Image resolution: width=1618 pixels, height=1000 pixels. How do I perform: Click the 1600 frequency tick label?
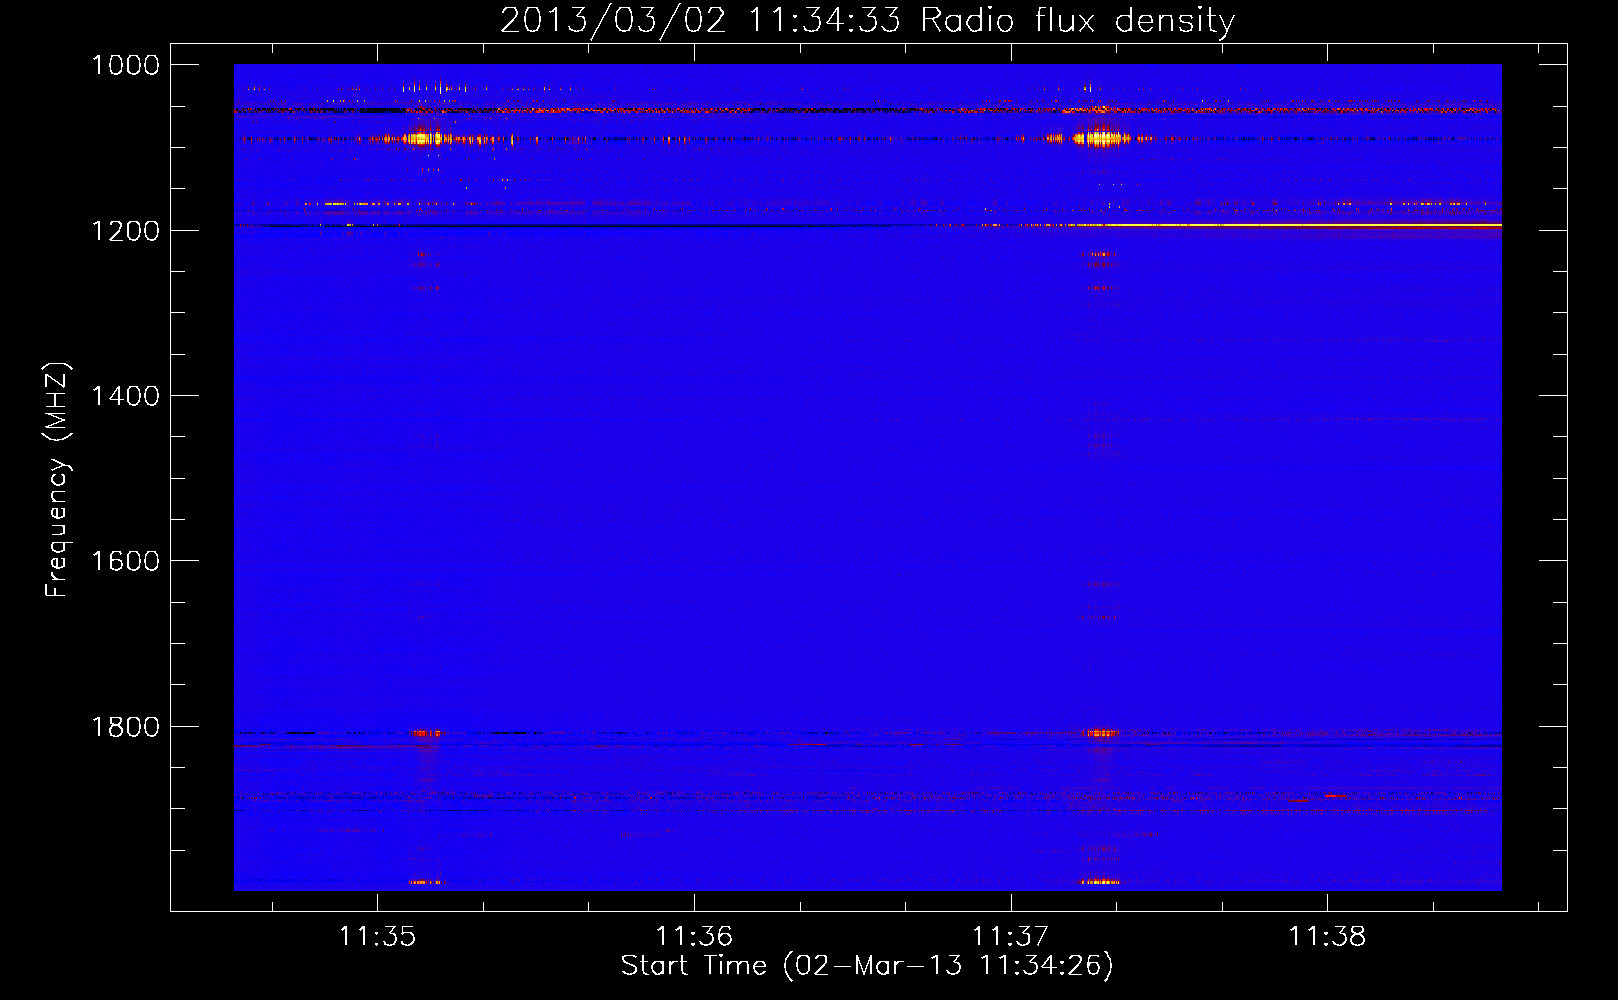(x=125, y=561)
